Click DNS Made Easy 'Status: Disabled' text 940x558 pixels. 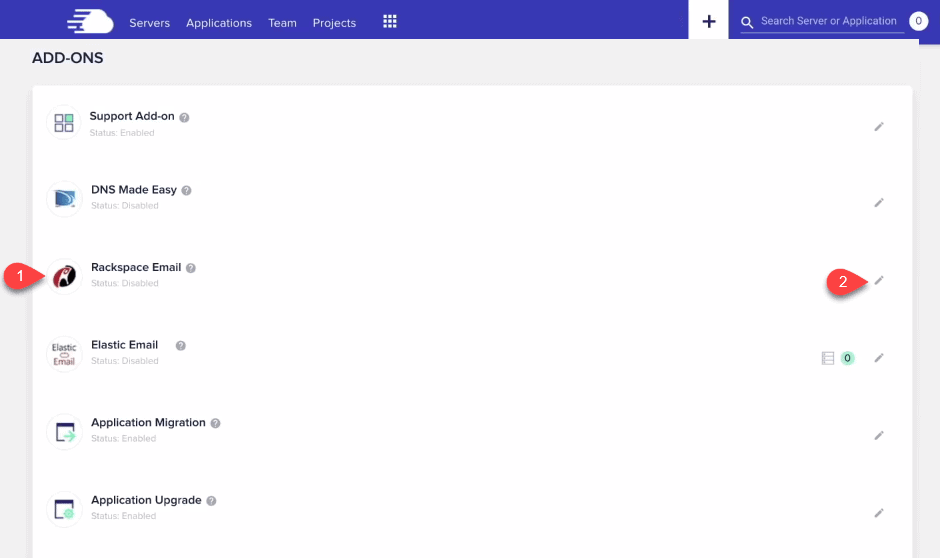(125, 206)
